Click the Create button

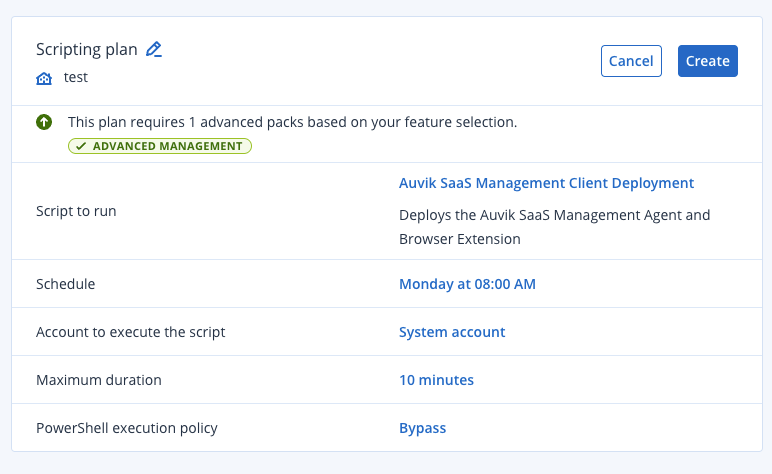pyautogui.click(x=708, y=61)
